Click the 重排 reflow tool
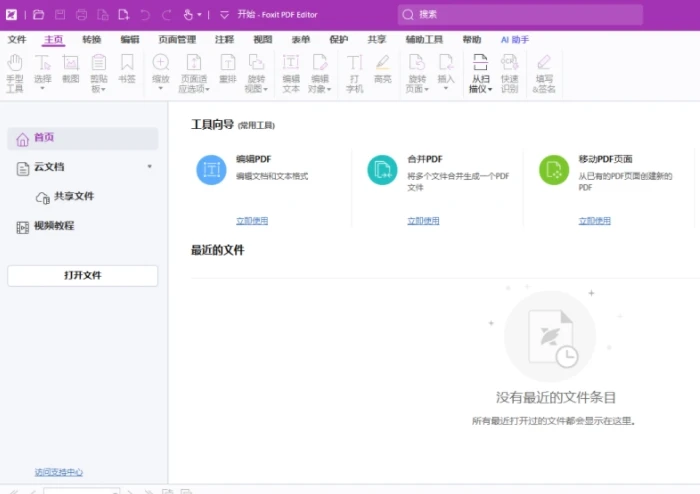The height and width of the screenshot is (494, 700). (x=228, y=69)
